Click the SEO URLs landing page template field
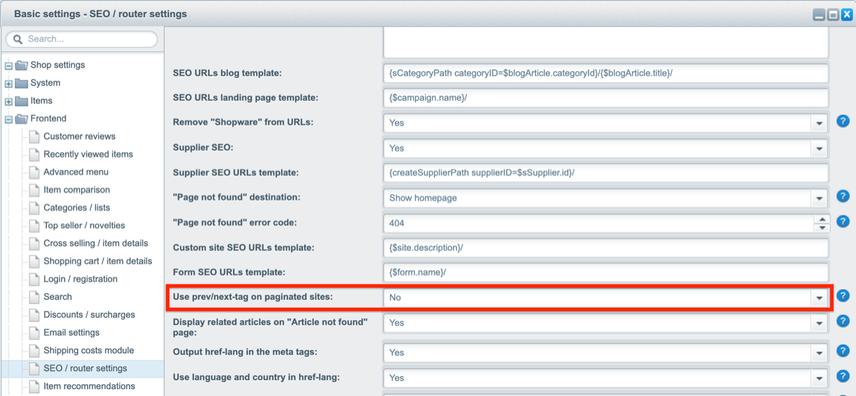The height and width of the screenshot is (396, 856). 606,98
